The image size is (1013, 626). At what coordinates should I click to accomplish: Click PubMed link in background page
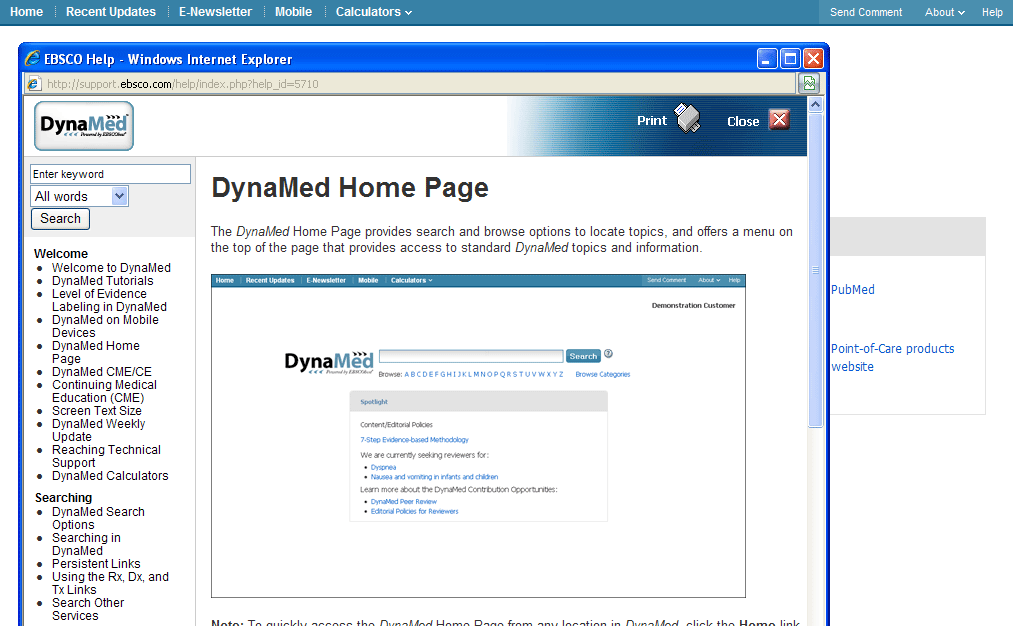click(853, 290)
